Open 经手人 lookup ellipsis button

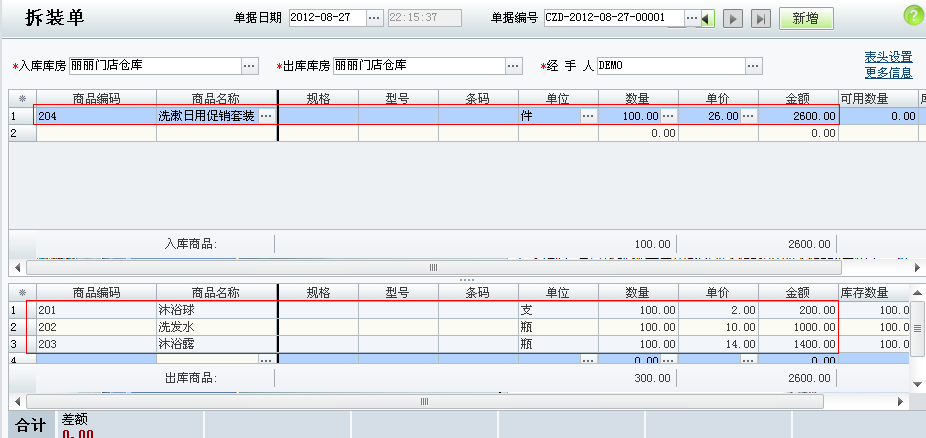[754, 66]
